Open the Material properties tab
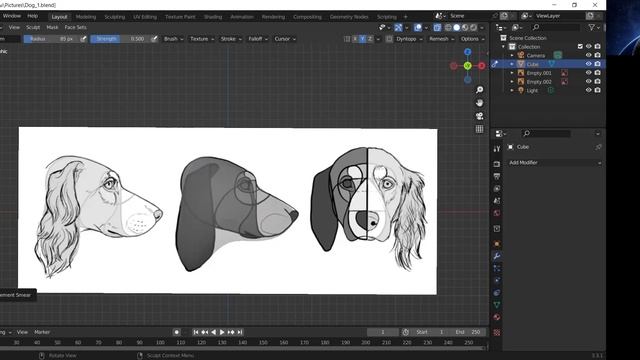This screenshot has height=360, width=640. coord(497,317)
